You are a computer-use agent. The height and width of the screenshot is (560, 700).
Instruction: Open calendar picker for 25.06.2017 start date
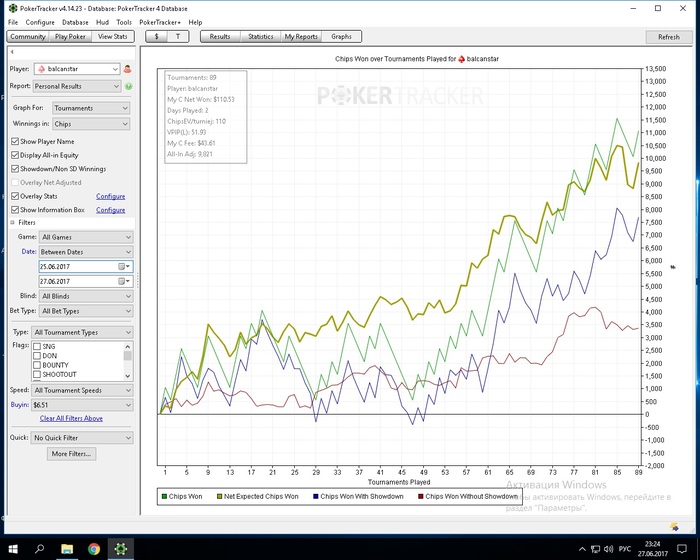point(124,267)
